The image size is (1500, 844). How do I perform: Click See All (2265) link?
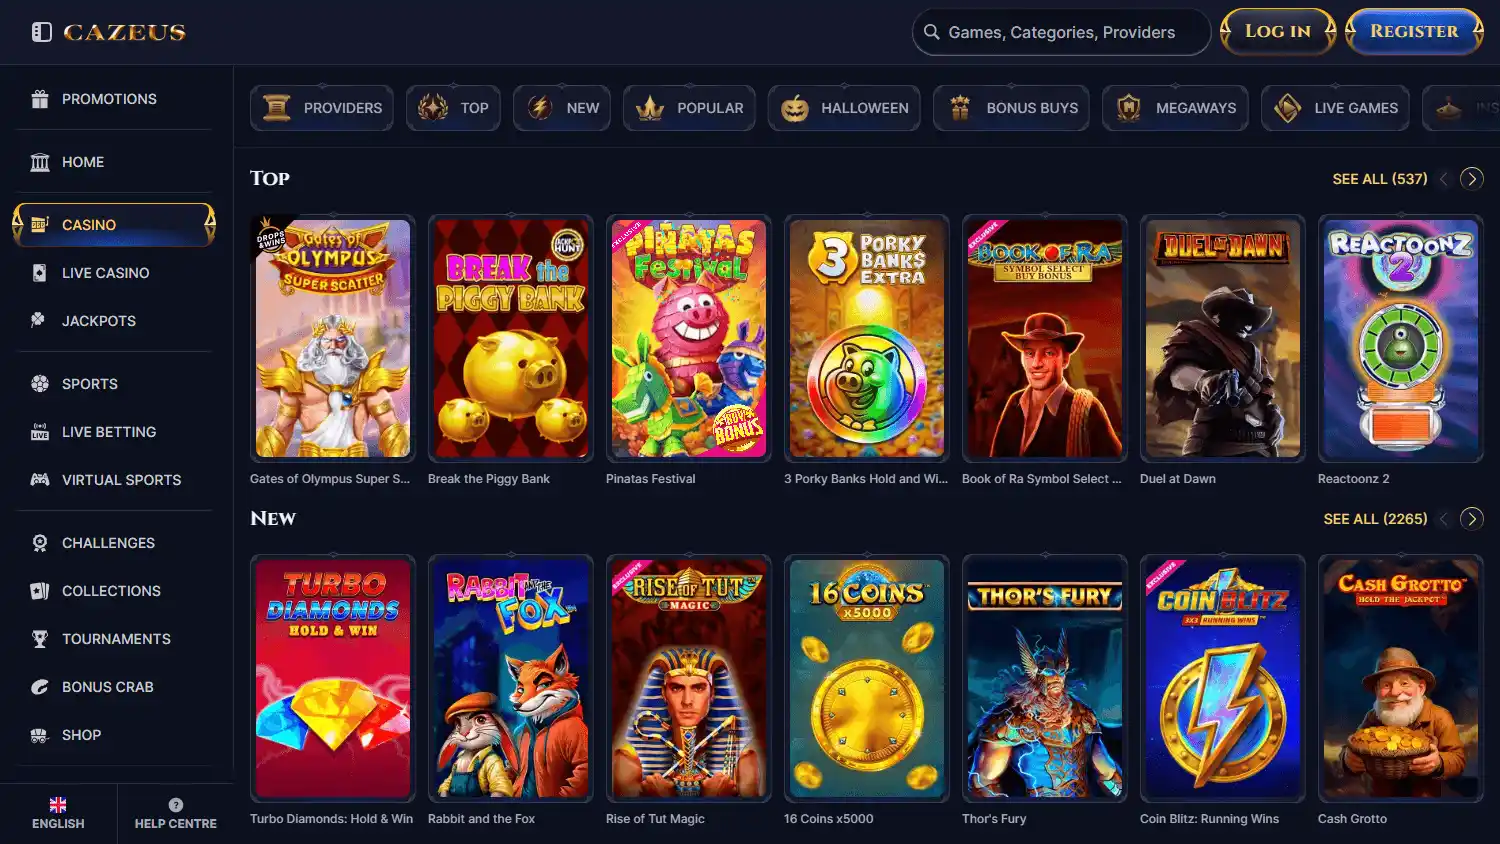click(x=1375, y=519)
